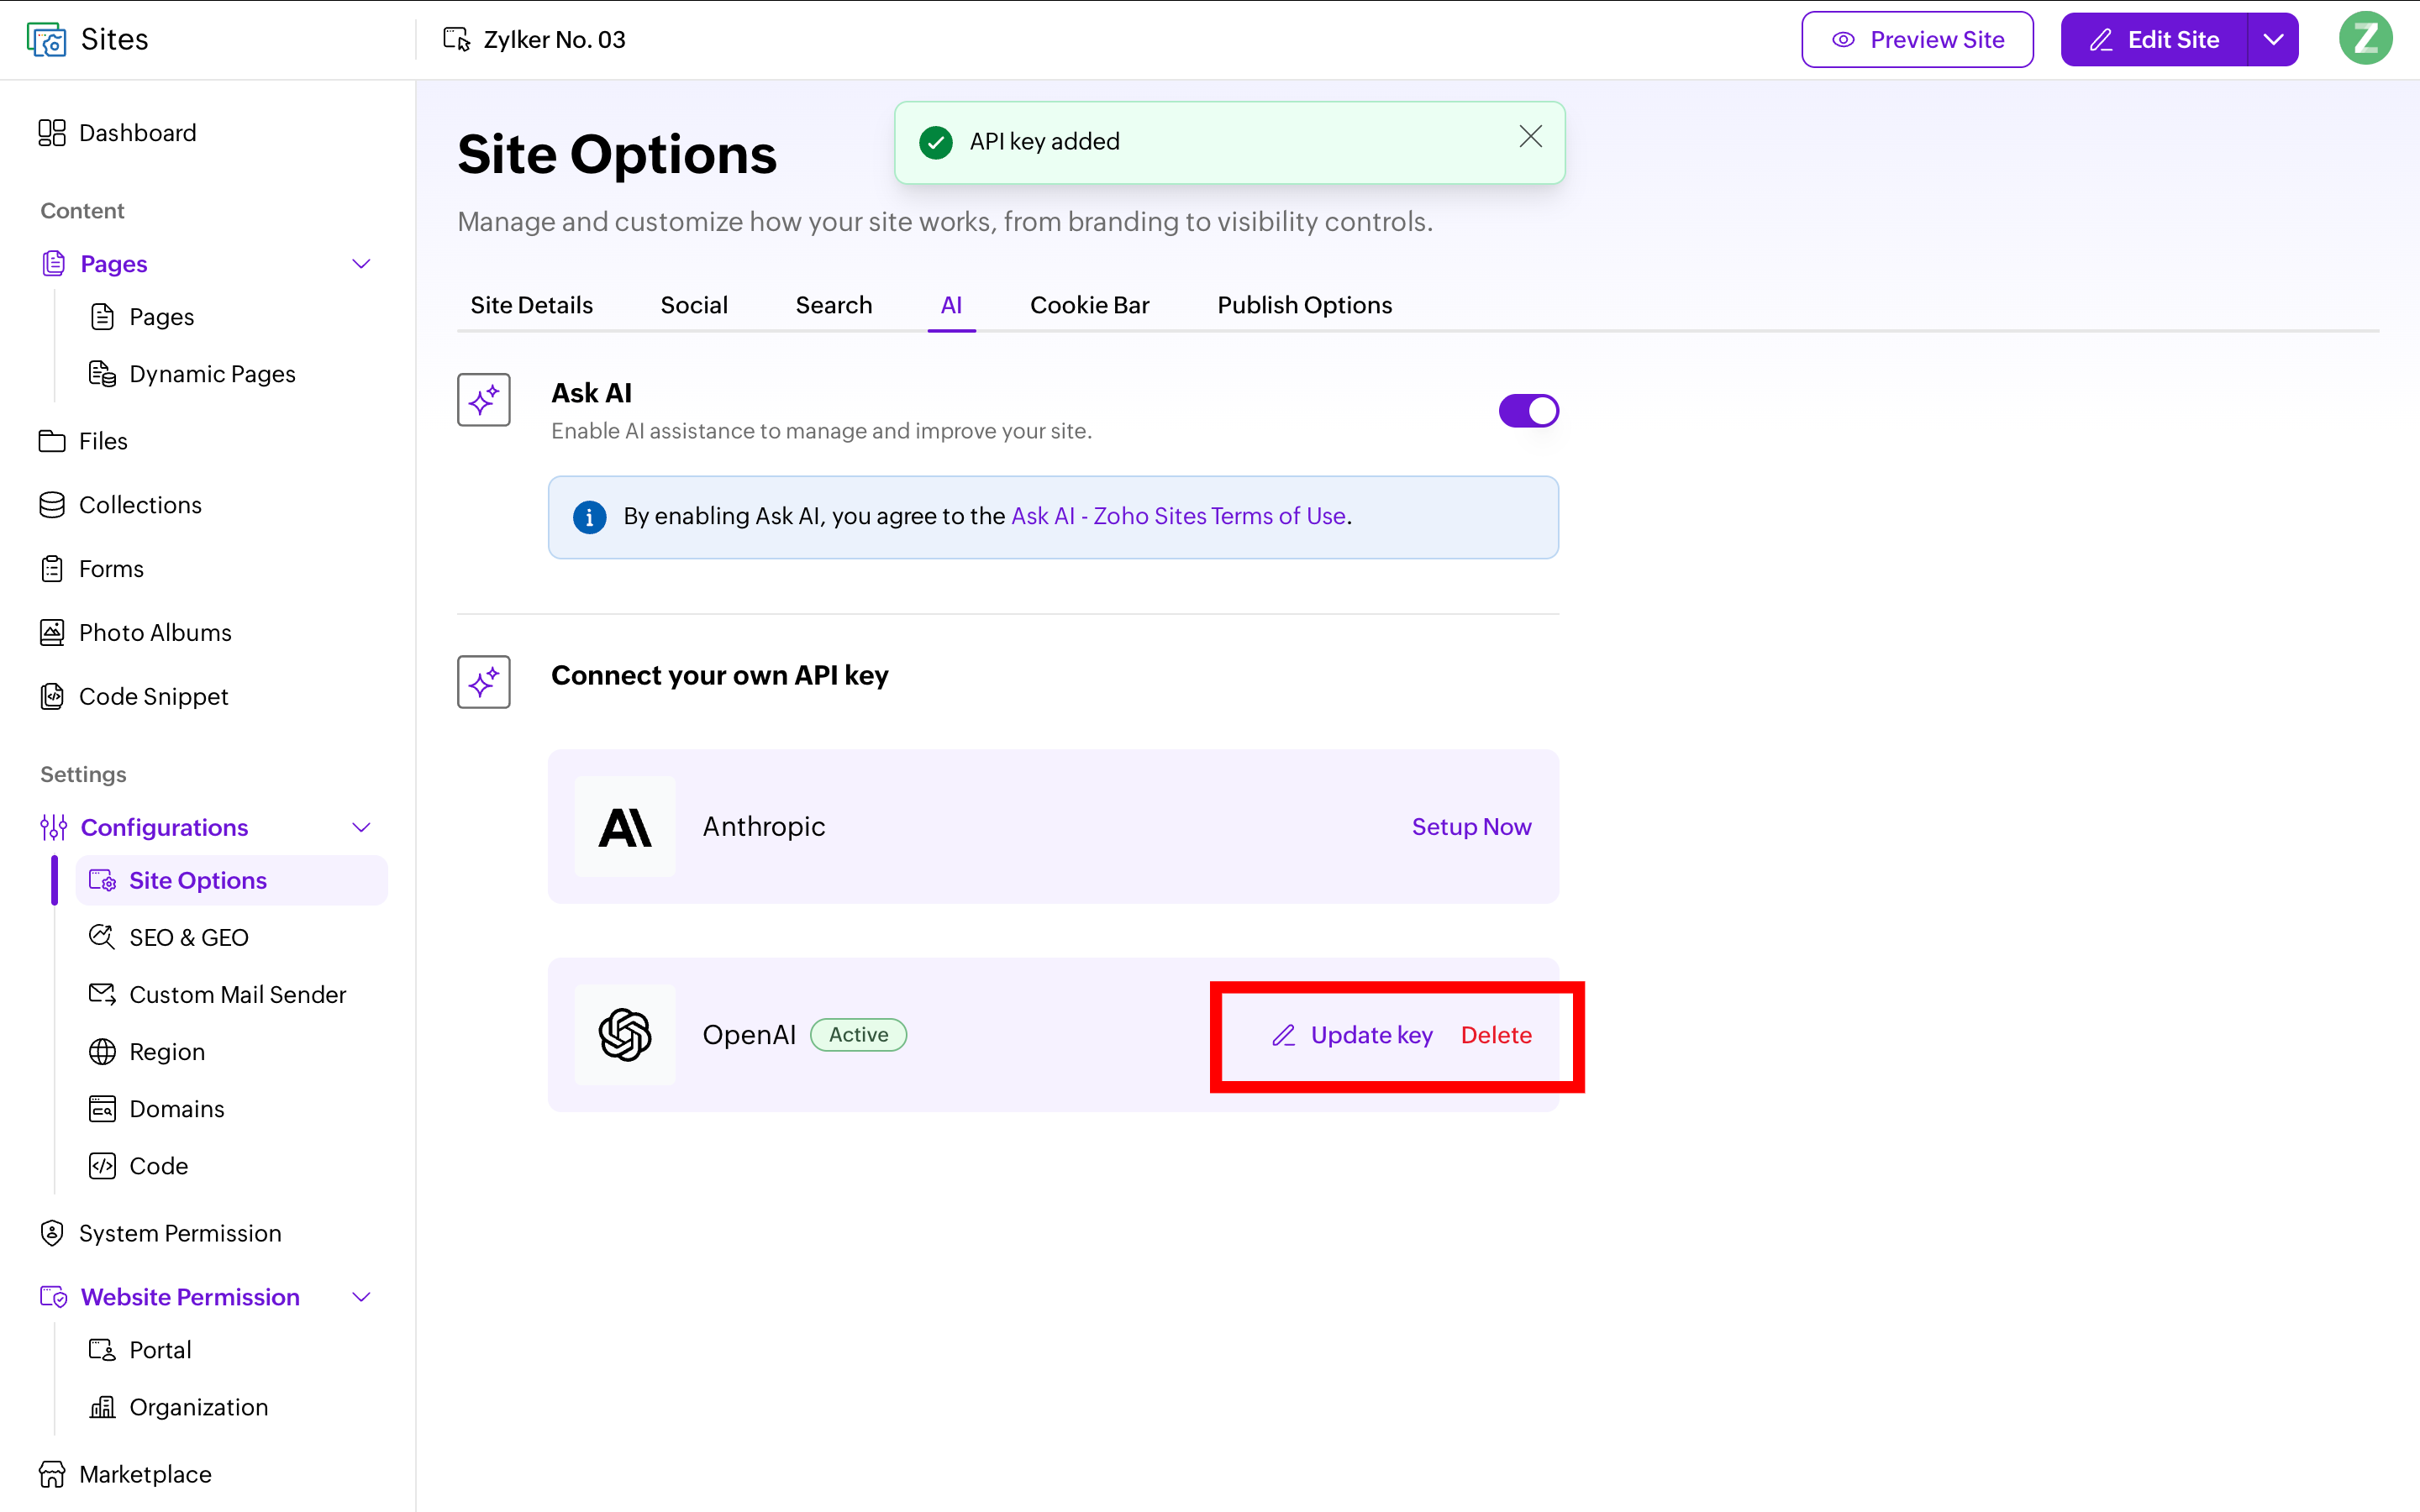Click the Forms icon in sidebar
The image size is (2420, 1512).
click(x=52, y=569)
